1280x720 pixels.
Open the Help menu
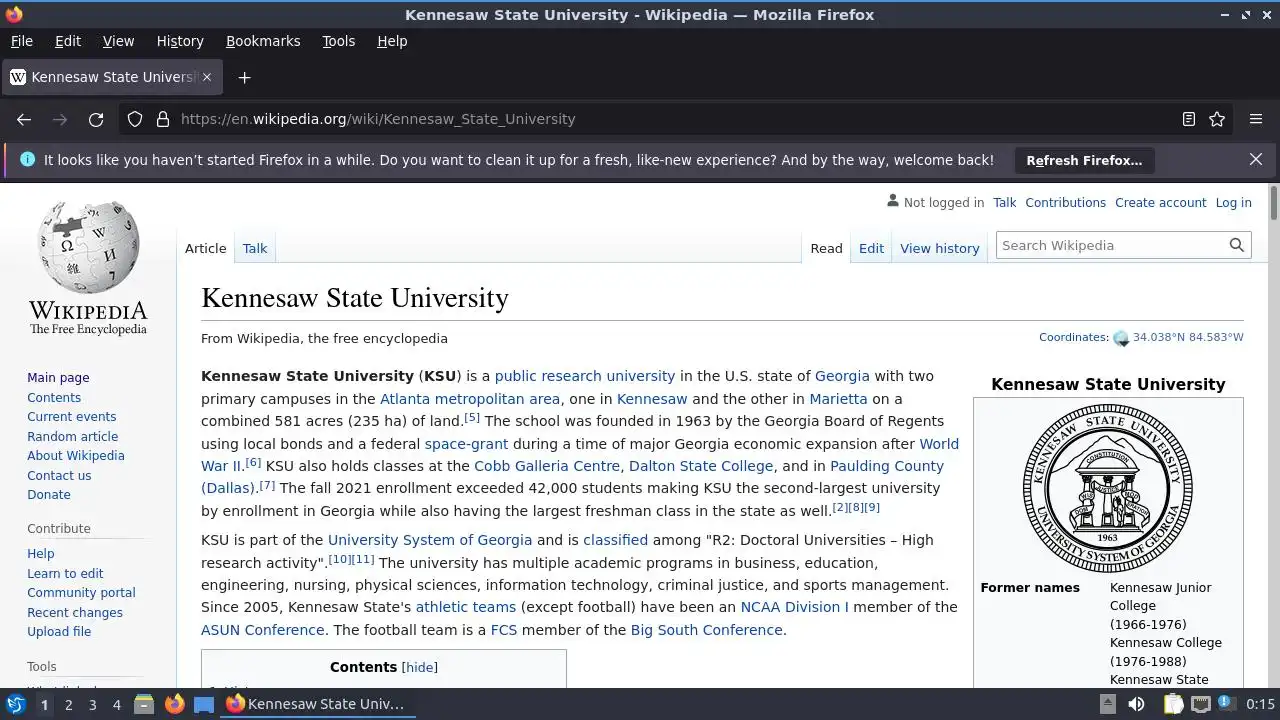(392, 41)
